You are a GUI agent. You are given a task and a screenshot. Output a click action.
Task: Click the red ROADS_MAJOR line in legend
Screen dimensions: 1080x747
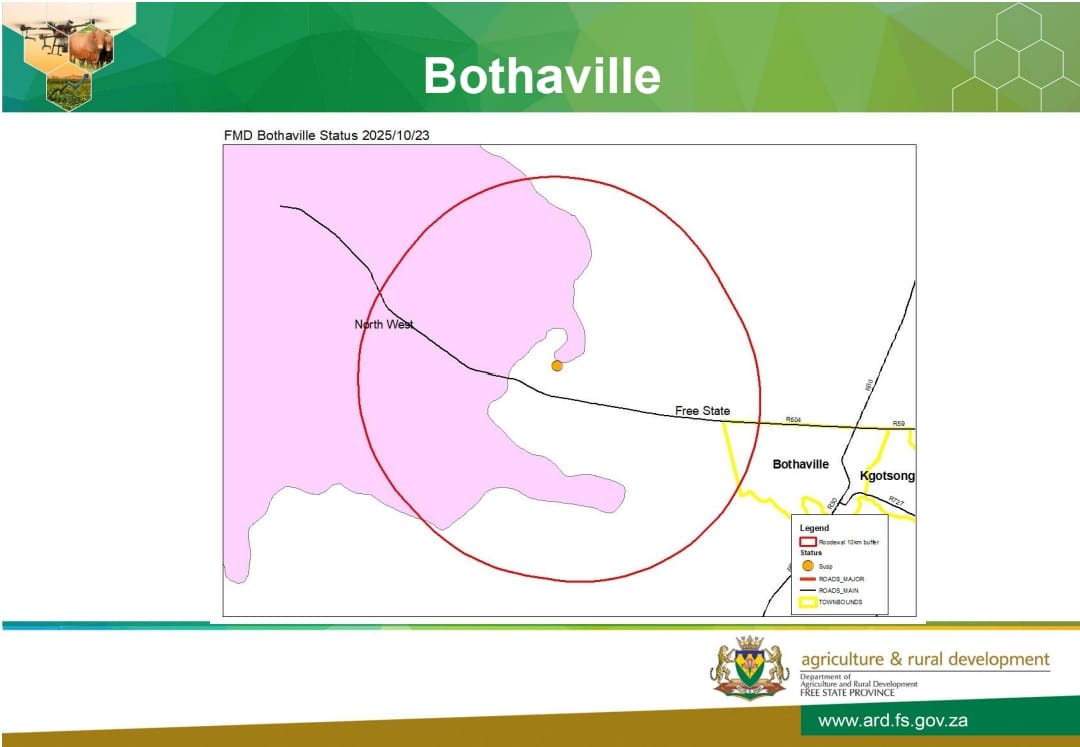pyautogui.click(x=808, y=579)
